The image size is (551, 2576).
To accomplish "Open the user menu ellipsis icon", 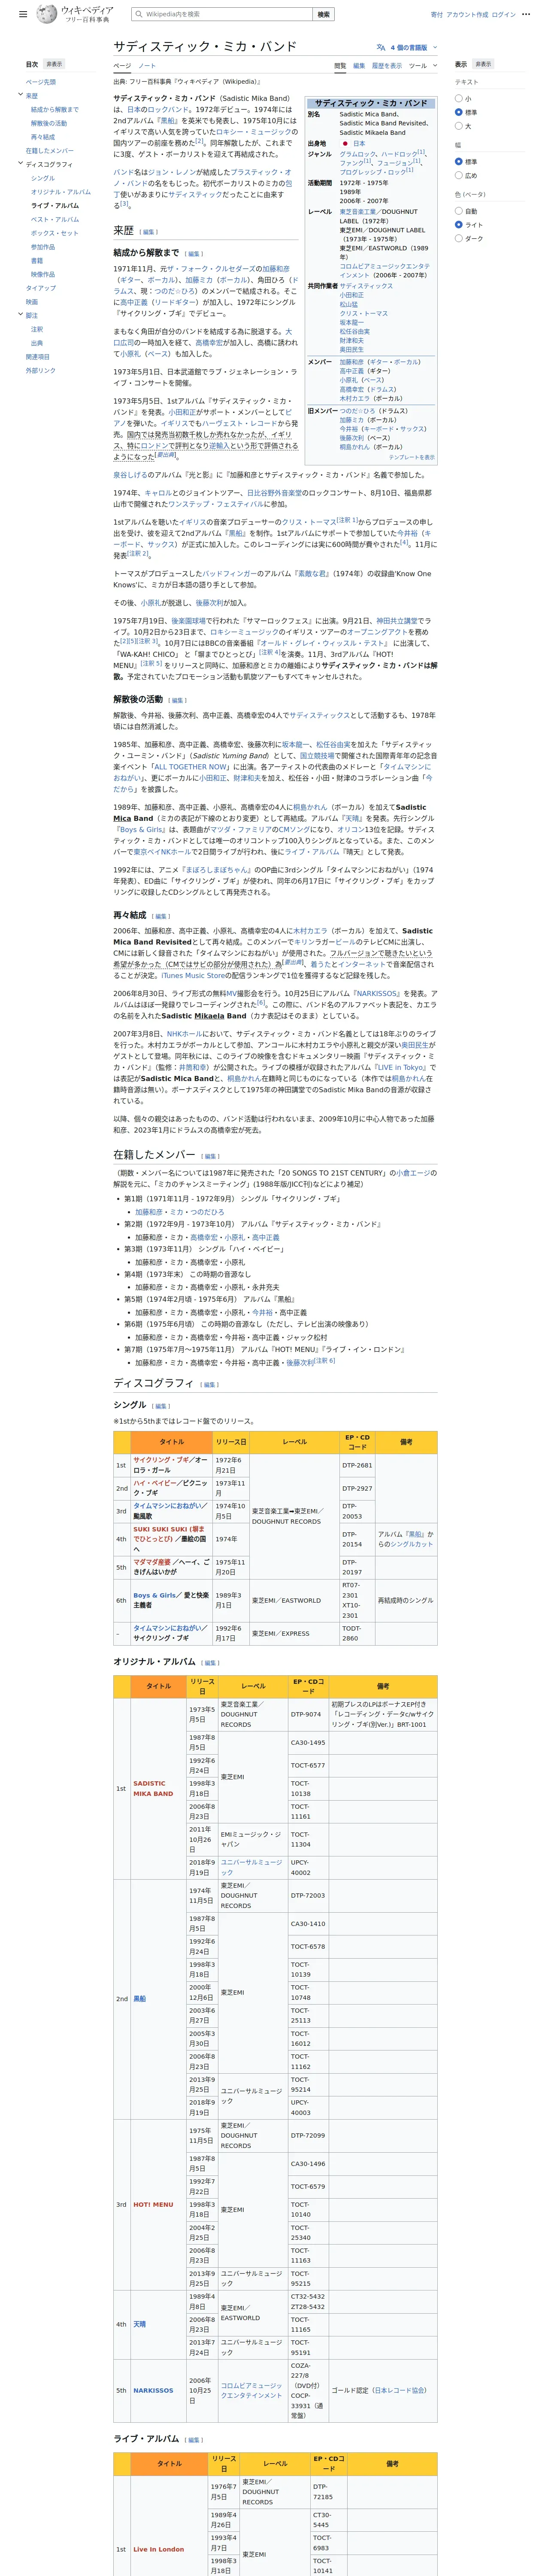I will (527, 15).
